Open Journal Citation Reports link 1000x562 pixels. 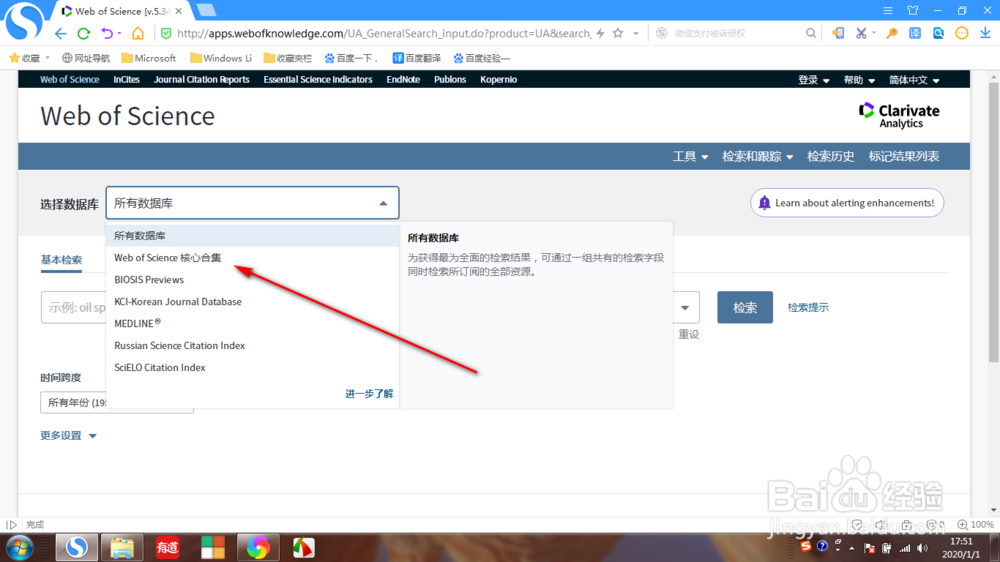point(202,80)
